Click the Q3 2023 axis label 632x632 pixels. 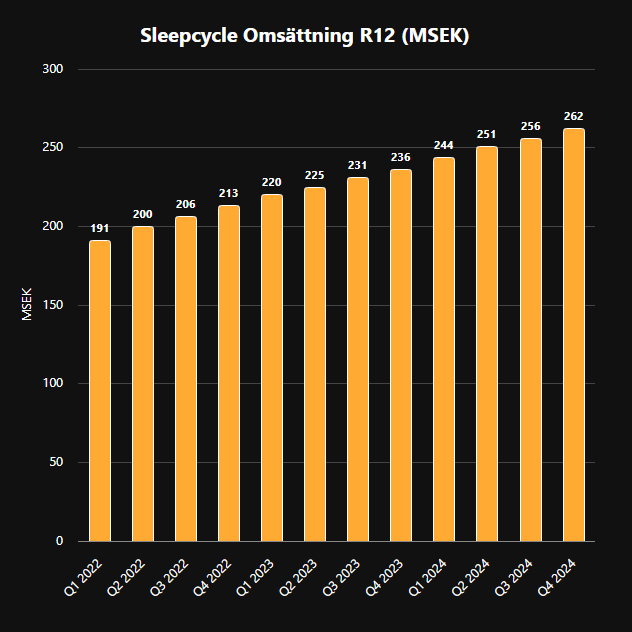click(341, 578)
